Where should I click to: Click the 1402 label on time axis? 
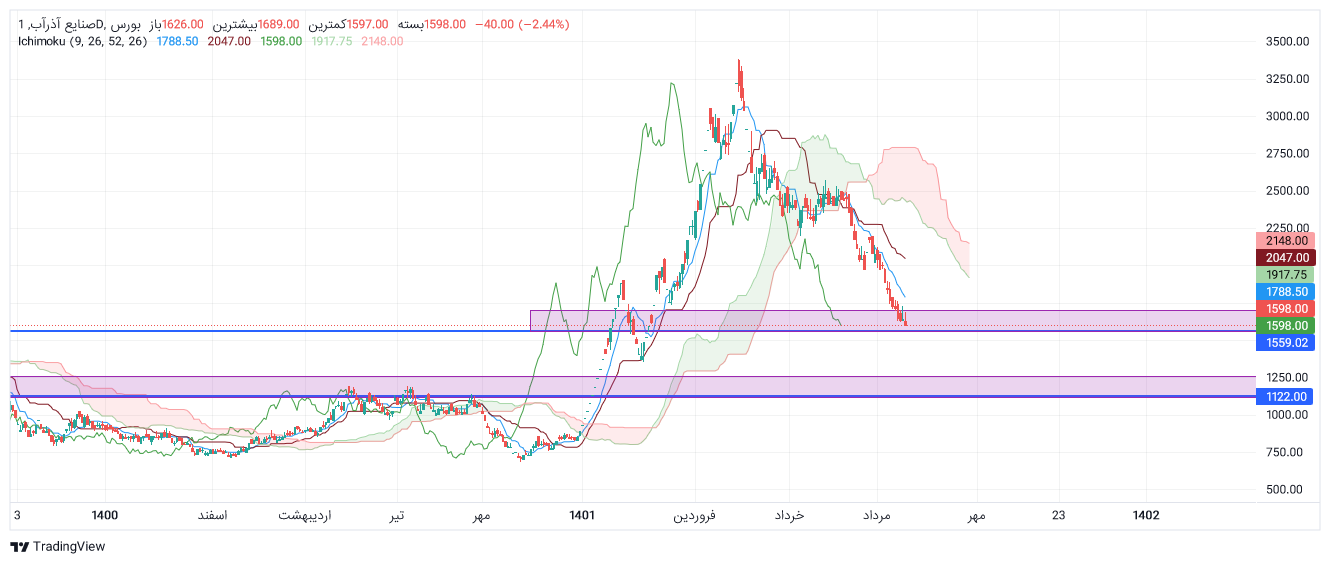[x=1146, y=515]
